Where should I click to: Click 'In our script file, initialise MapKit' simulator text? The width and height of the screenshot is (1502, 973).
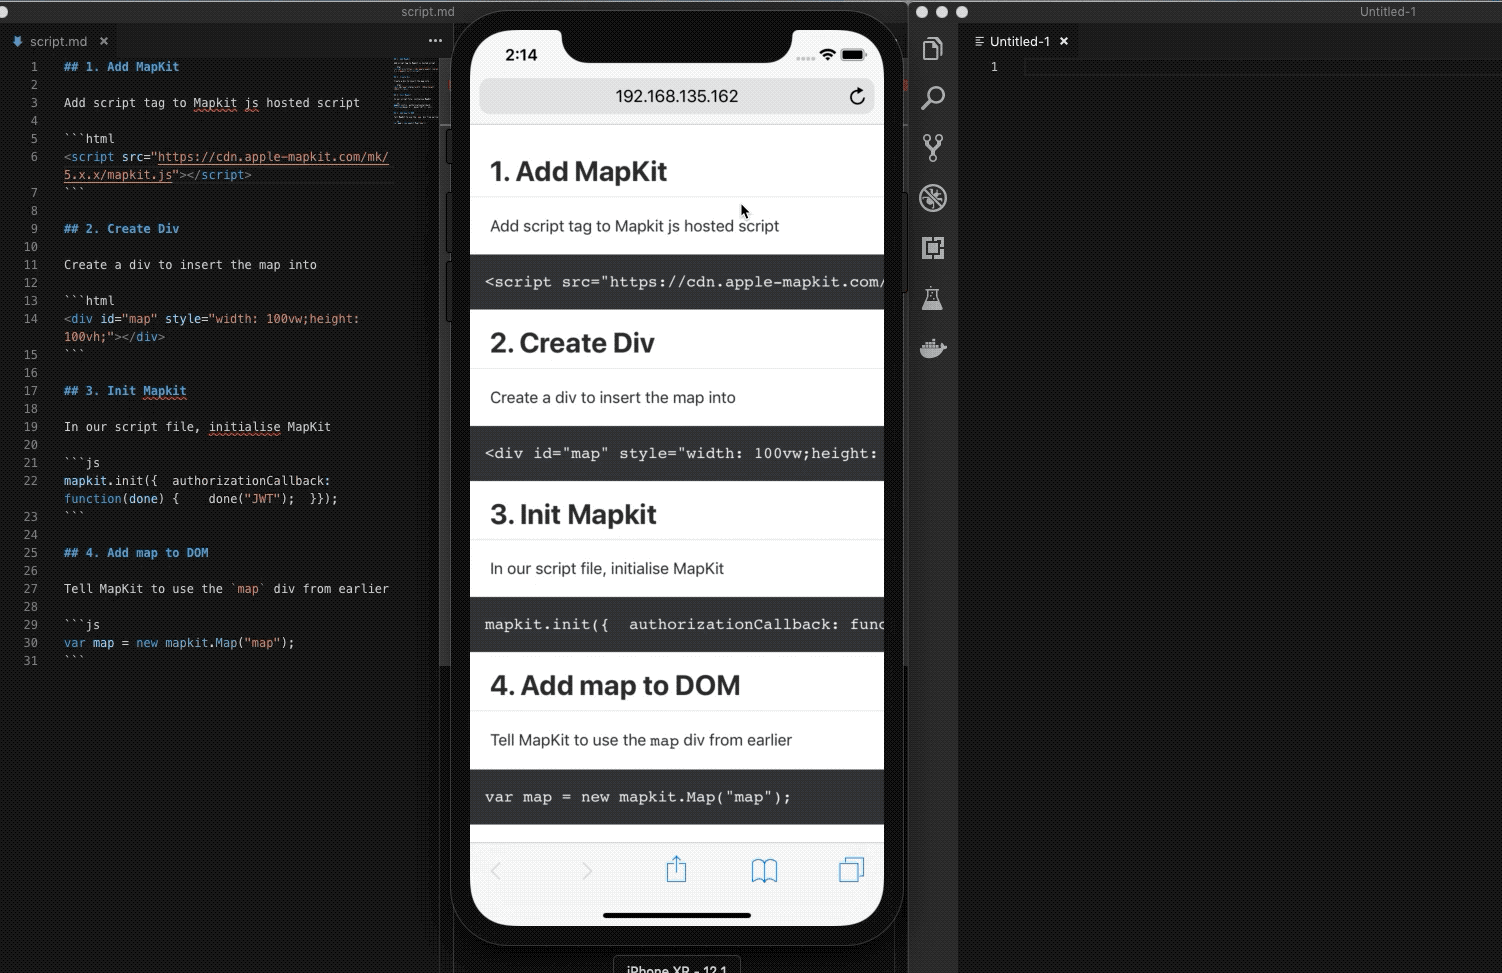[x=607, y=568]
